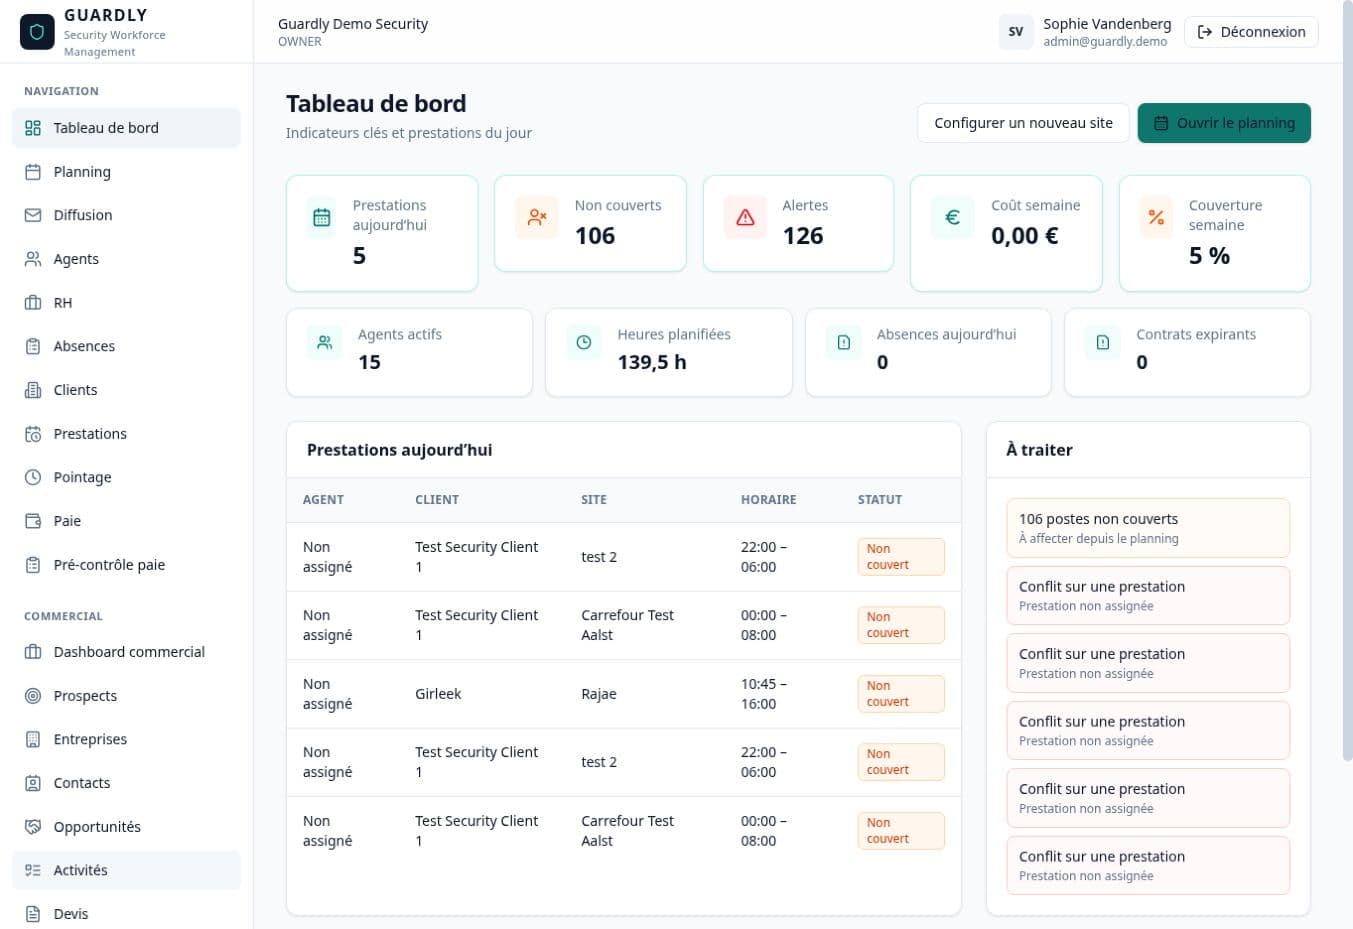Select Contacts in the sidebar
The height and width of the screenshot is (929, 1353).
126,783
